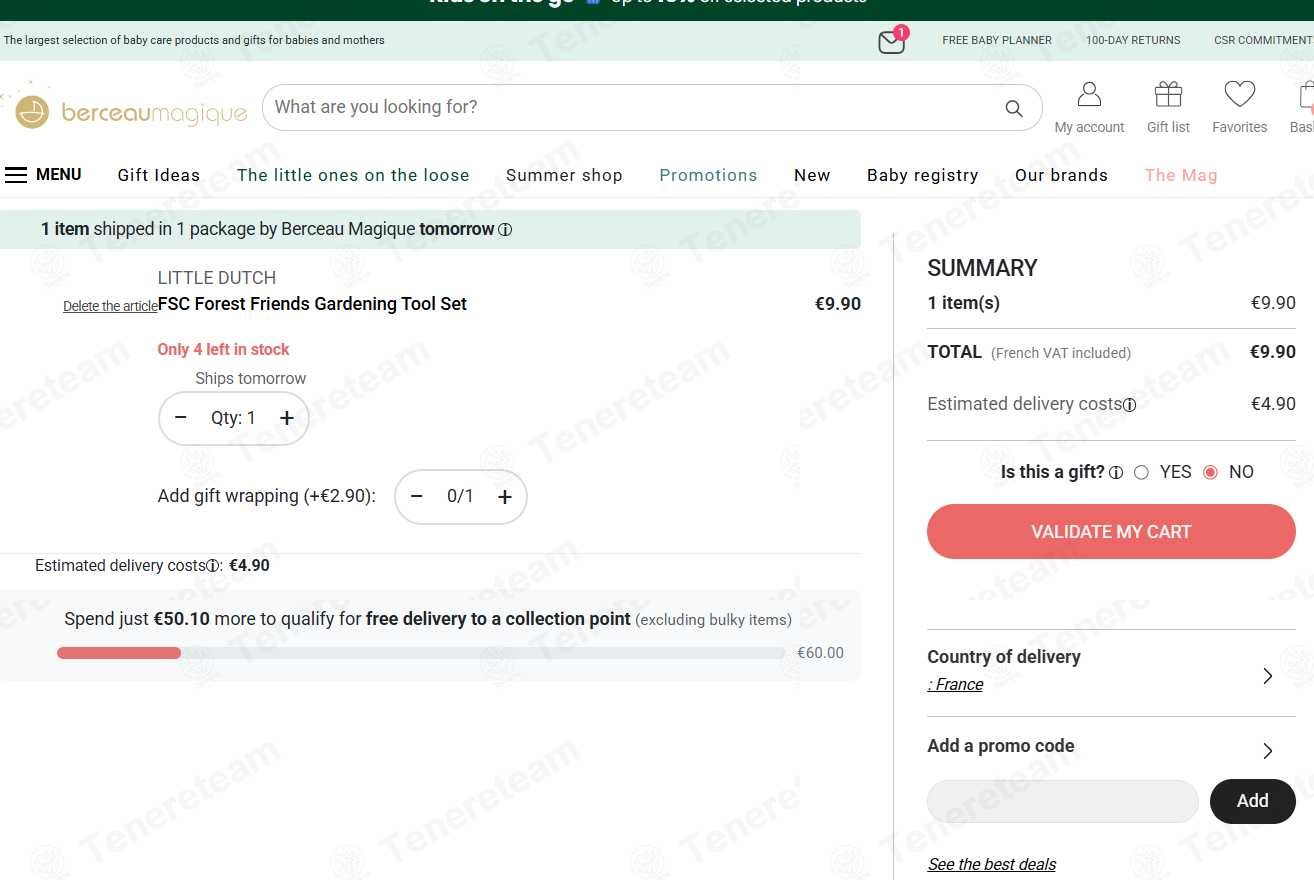Viewport: 1314px width, 880px height.
Task: Click See the best deals link
Action: point(992,864)
